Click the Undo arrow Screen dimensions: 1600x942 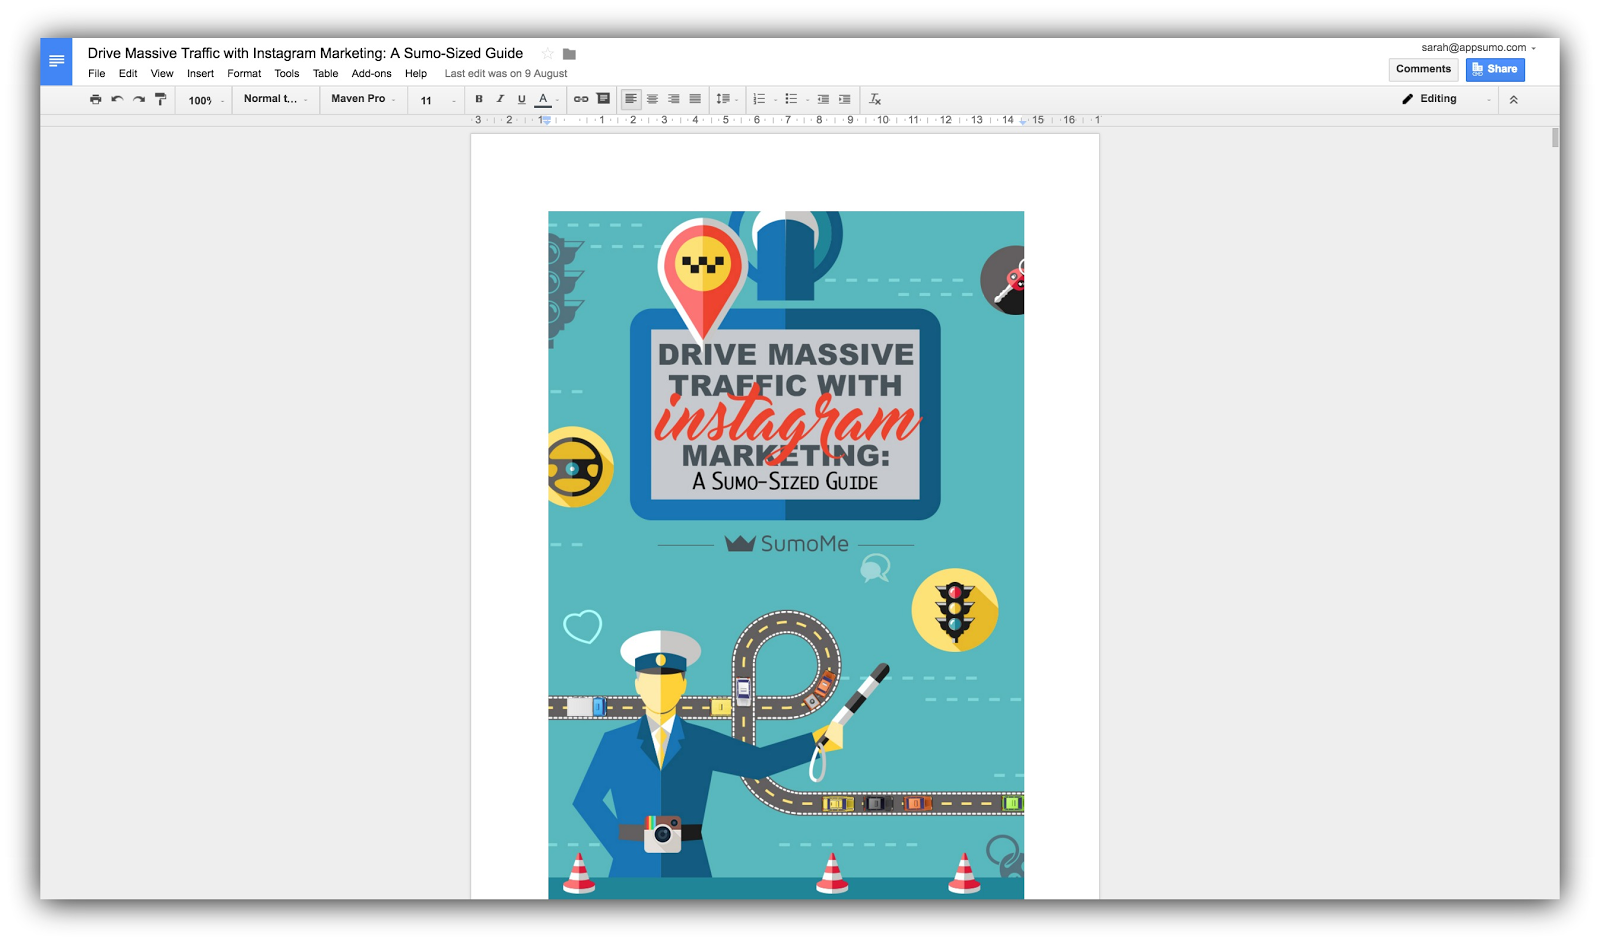117,99
